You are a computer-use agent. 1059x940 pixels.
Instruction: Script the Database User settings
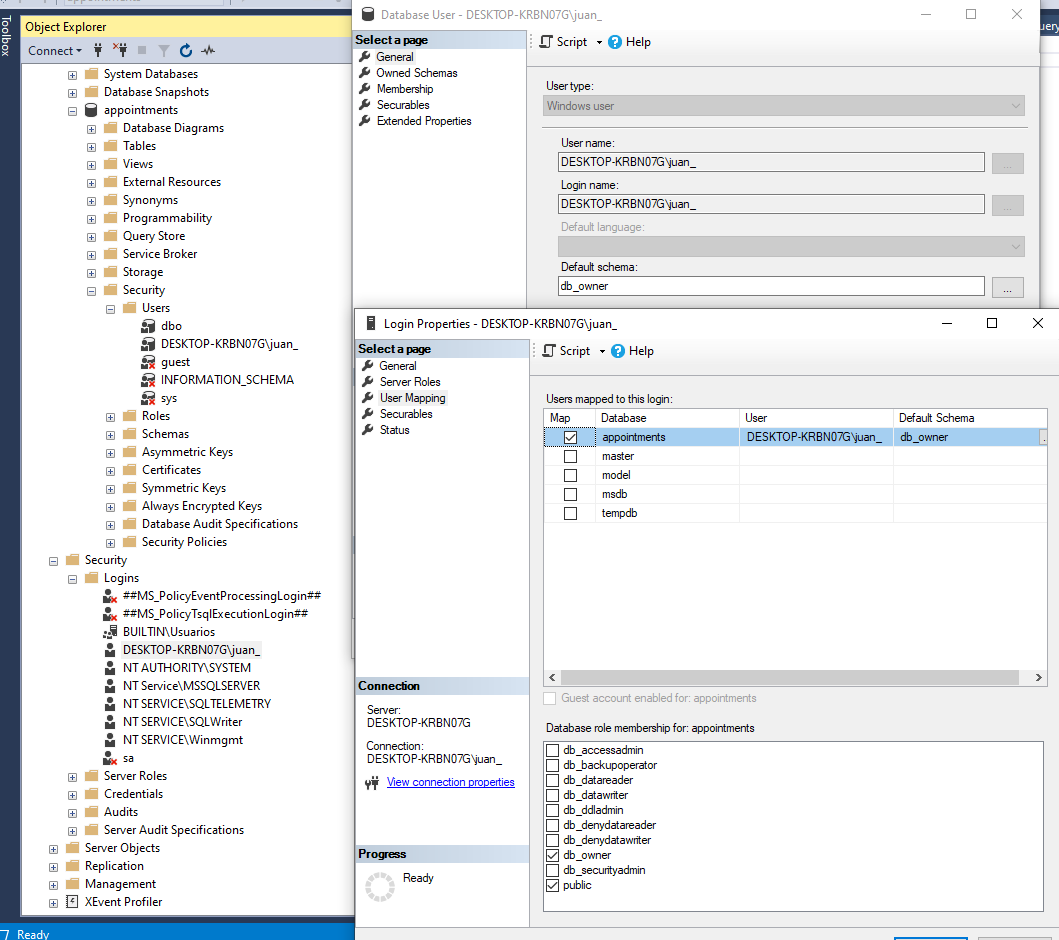pyautogui.click(x=568, y=41)
